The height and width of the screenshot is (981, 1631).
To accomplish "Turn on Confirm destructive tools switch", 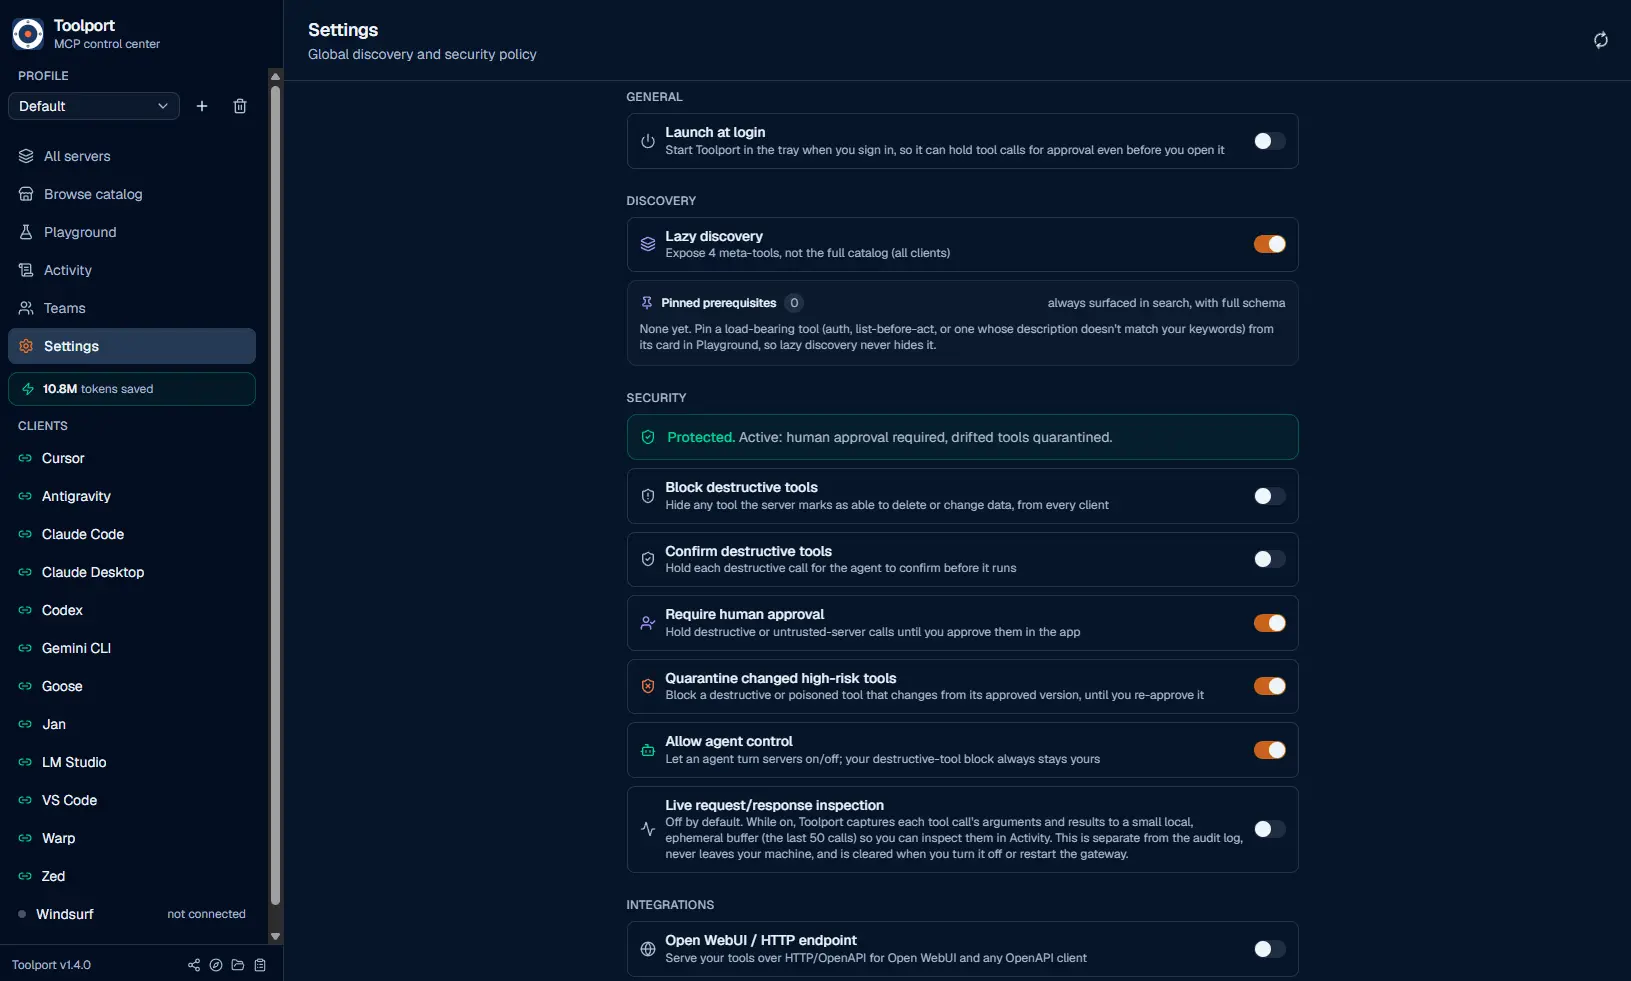I will tap(1270, 559).
